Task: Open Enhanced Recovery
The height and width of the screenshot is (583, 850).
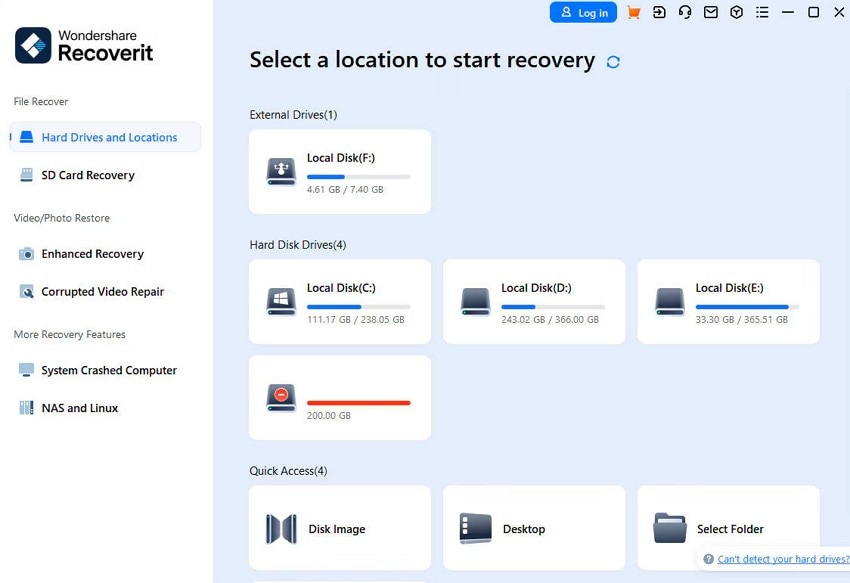Action: pos(93,254)
